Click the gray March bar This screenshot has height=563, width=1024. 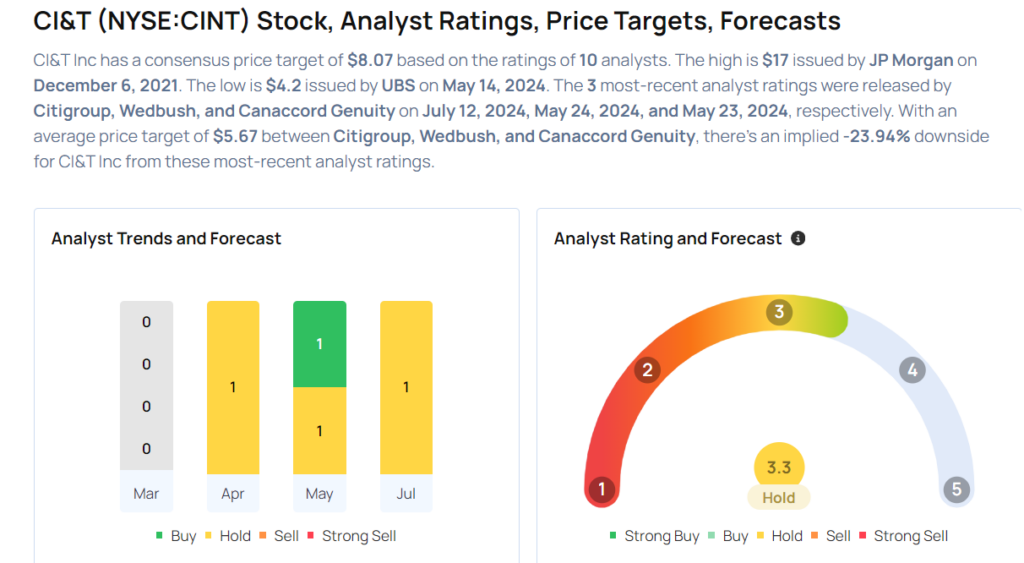146,385
